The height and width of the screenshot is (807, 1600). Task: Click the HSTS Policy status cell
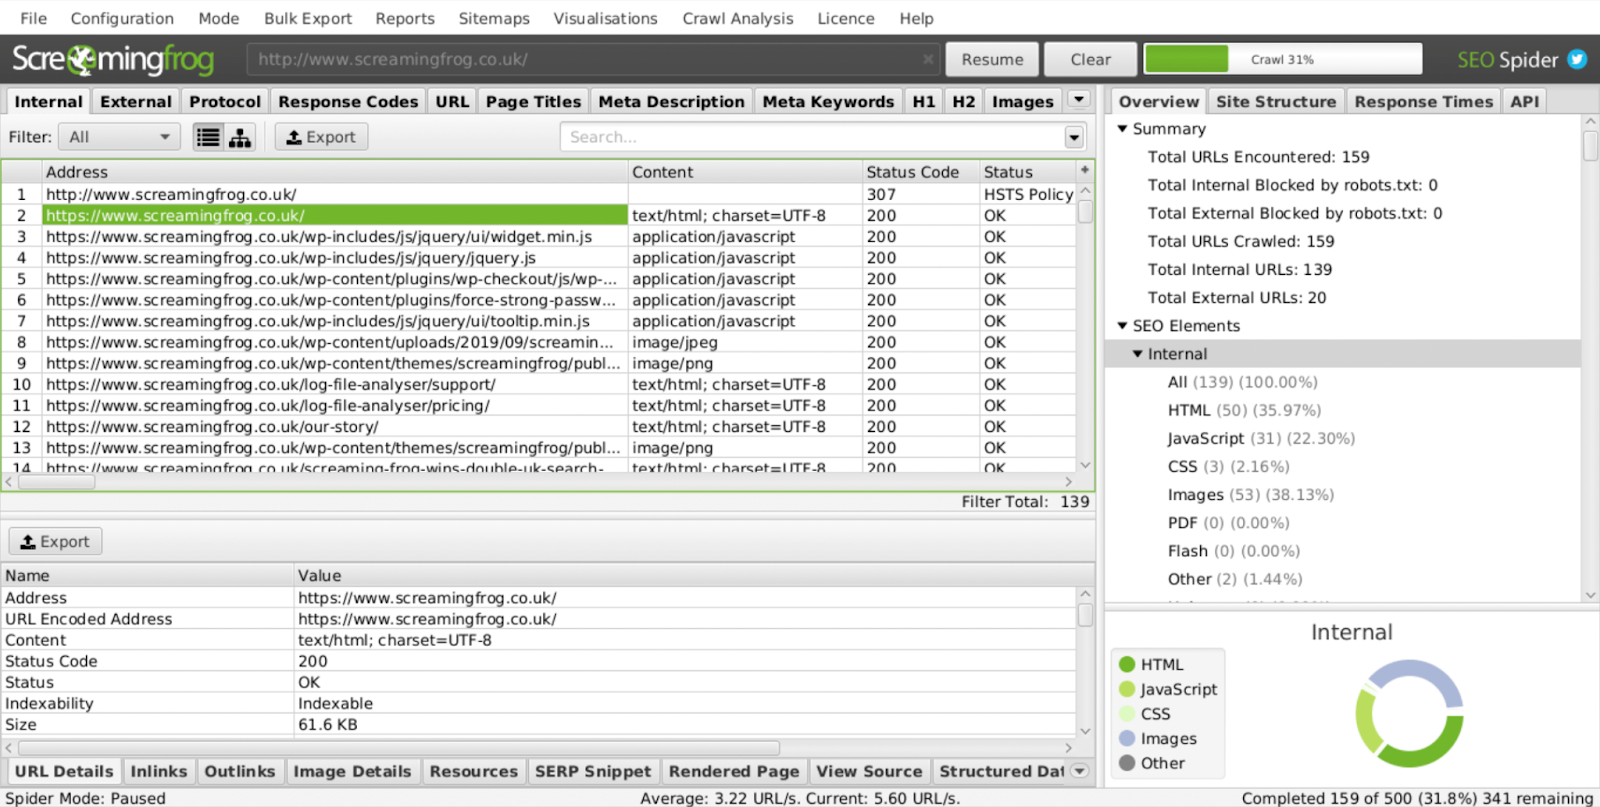coord(1028,194)
